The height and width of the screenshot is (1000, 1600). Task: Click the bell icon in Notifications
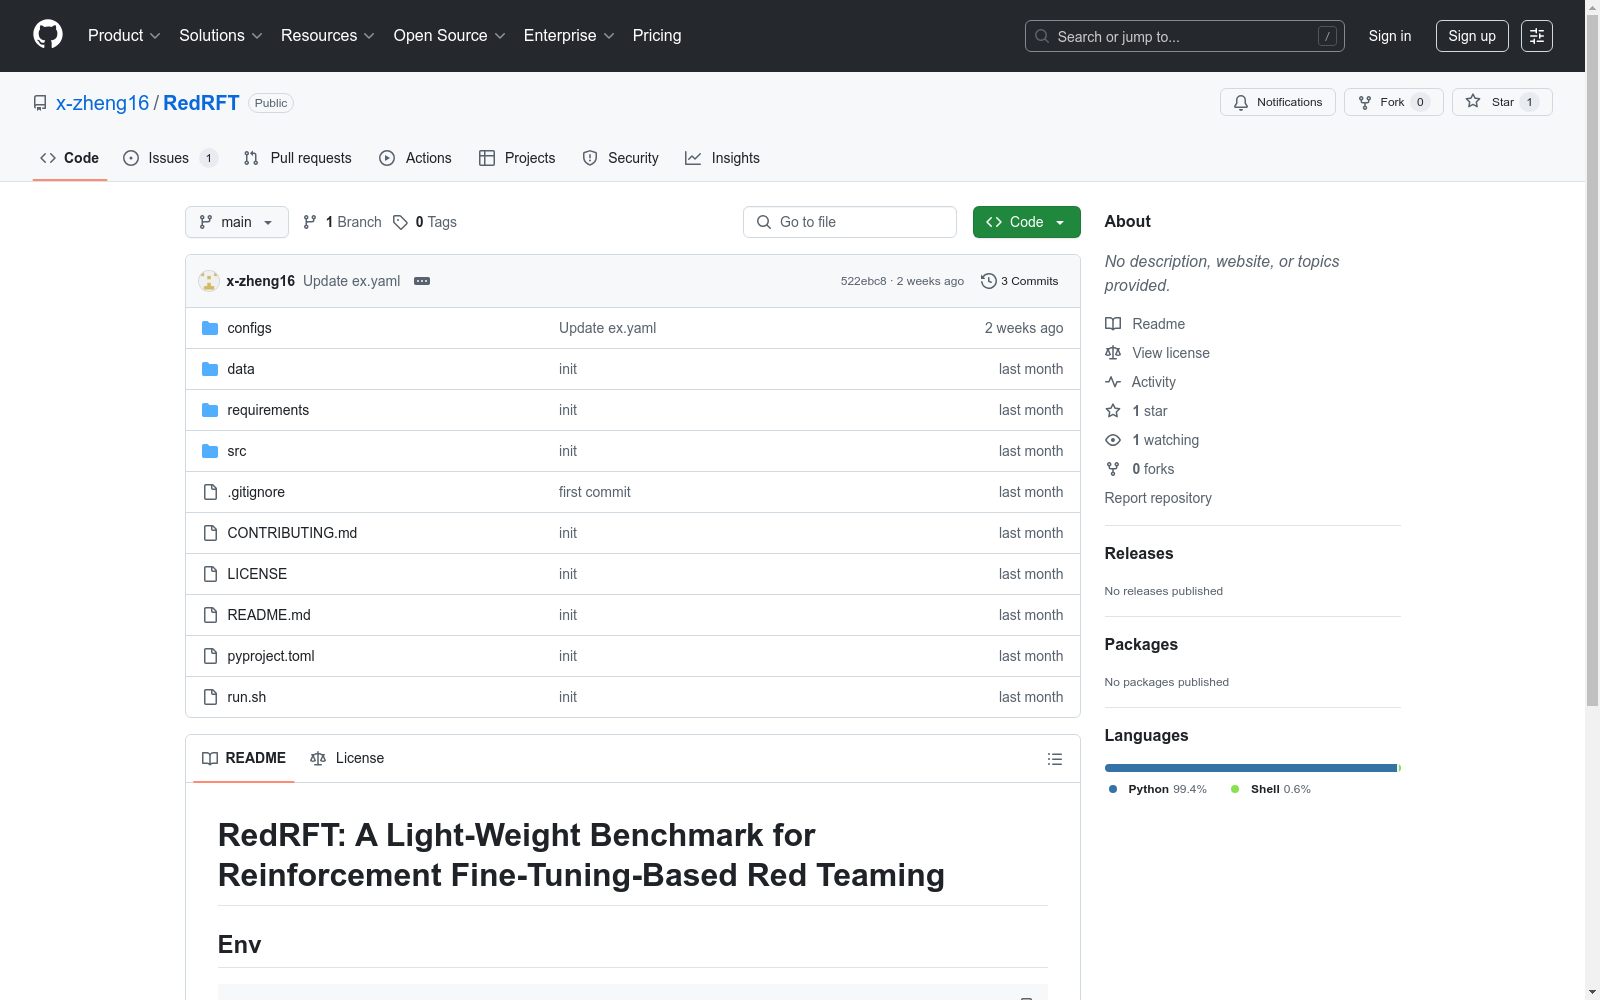1241,102
